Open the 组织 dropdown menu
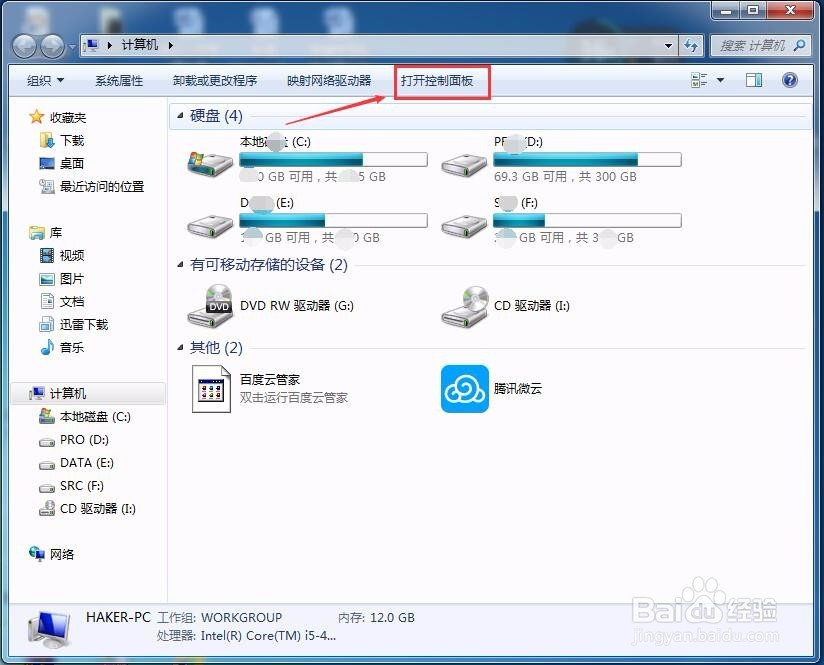This screenshot has width=824, height=665. click(44, 80)
